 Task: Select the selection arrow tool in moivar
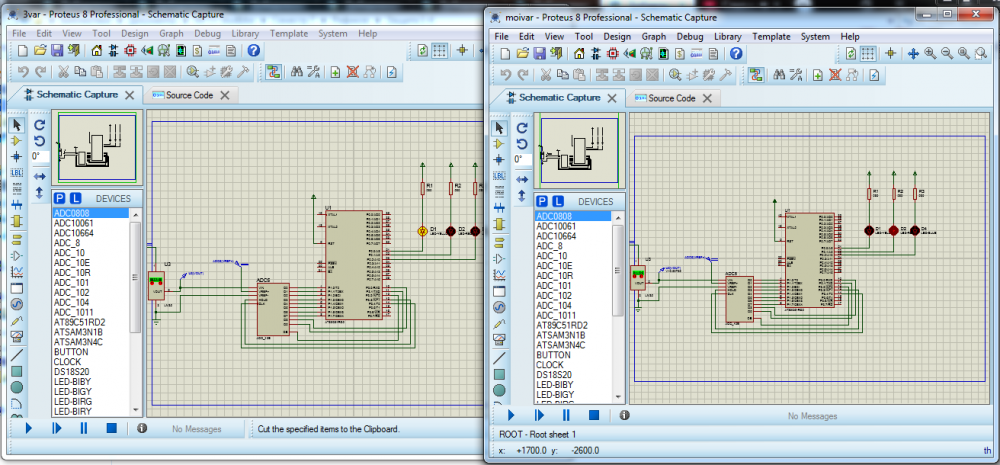point(498,127)
